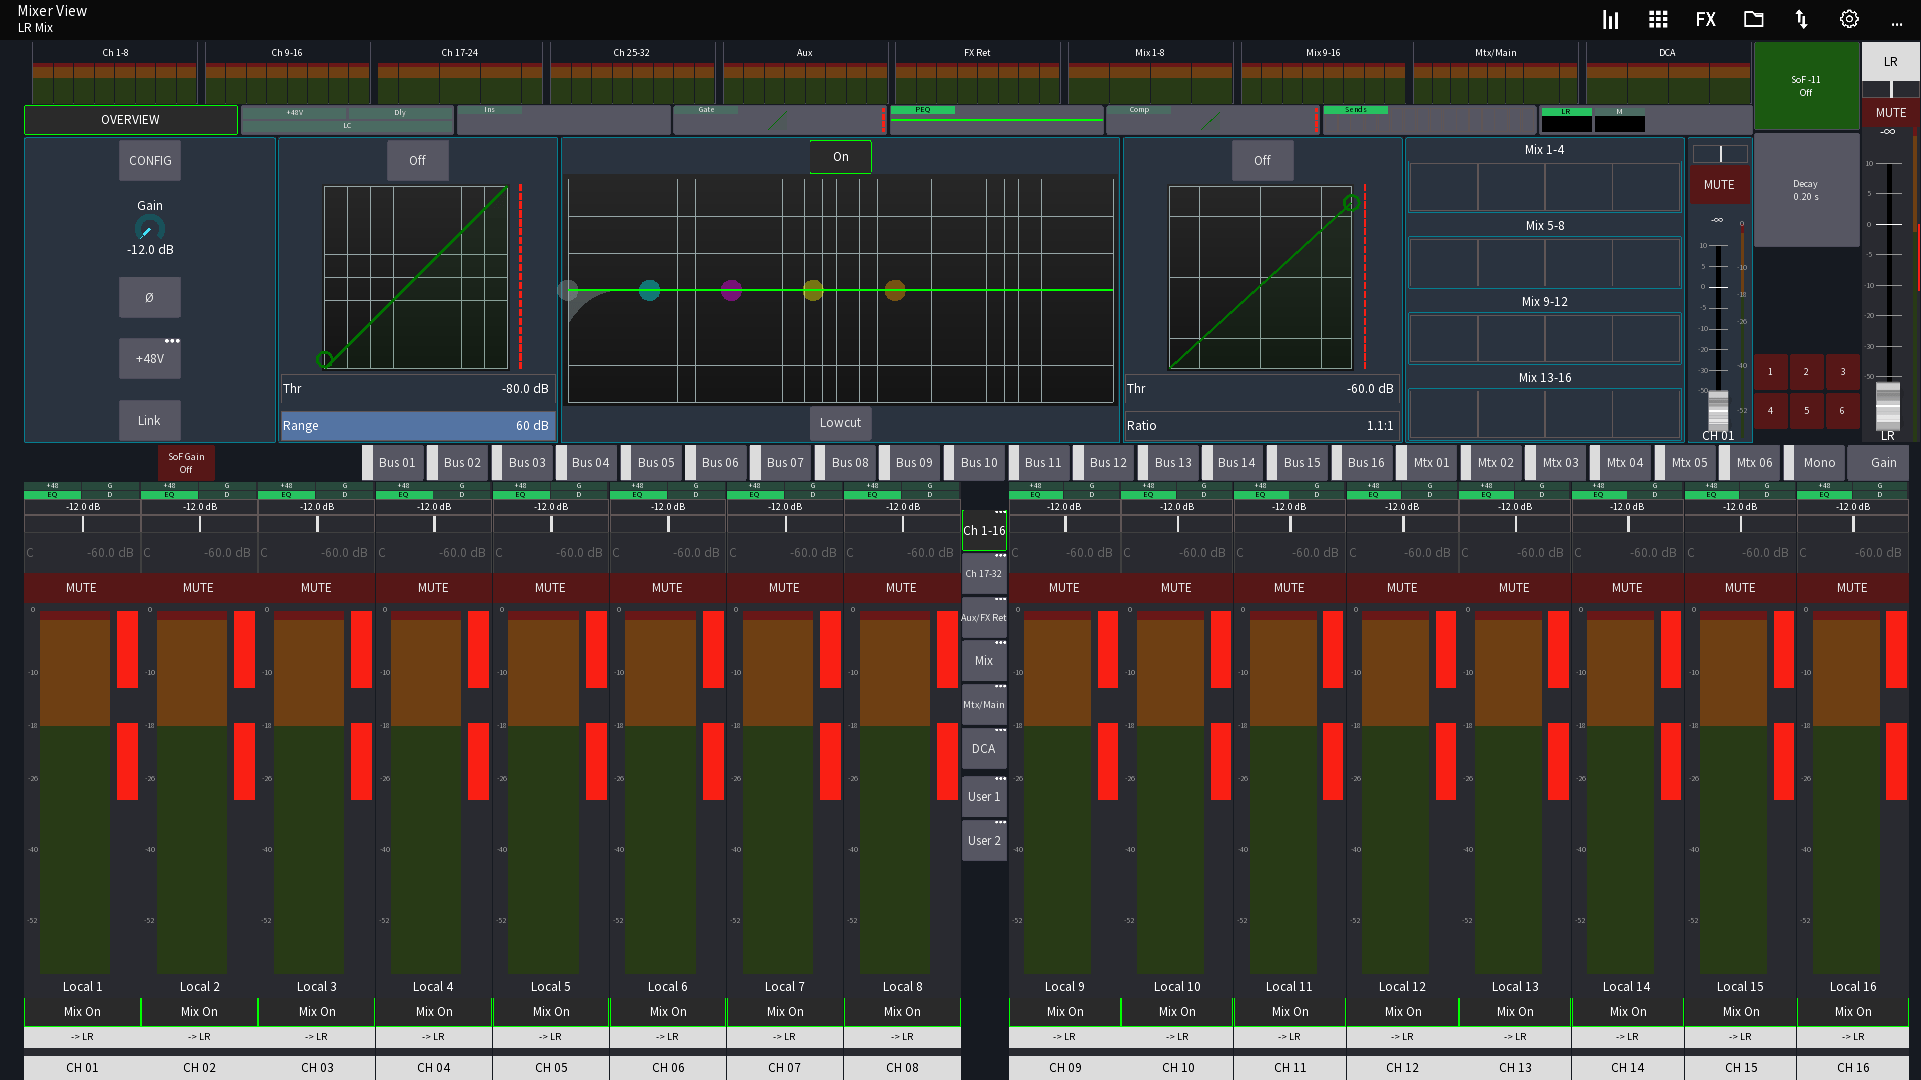Image resolution: width=1921 pixels, height=1080 pixels.
Task: Open the CONFIG panel
Action: tap(149, 160)
